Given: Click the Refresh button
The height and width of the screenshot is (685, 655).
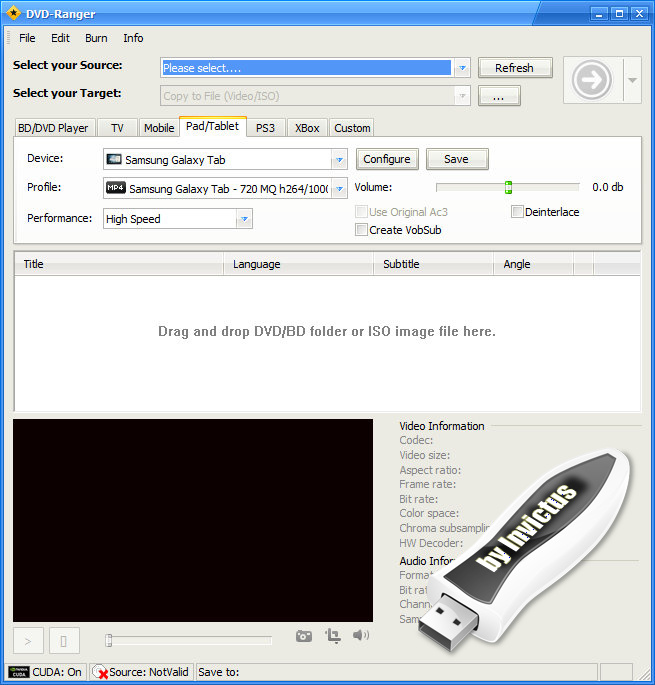Looking at the screenshot, I should 515,68.
